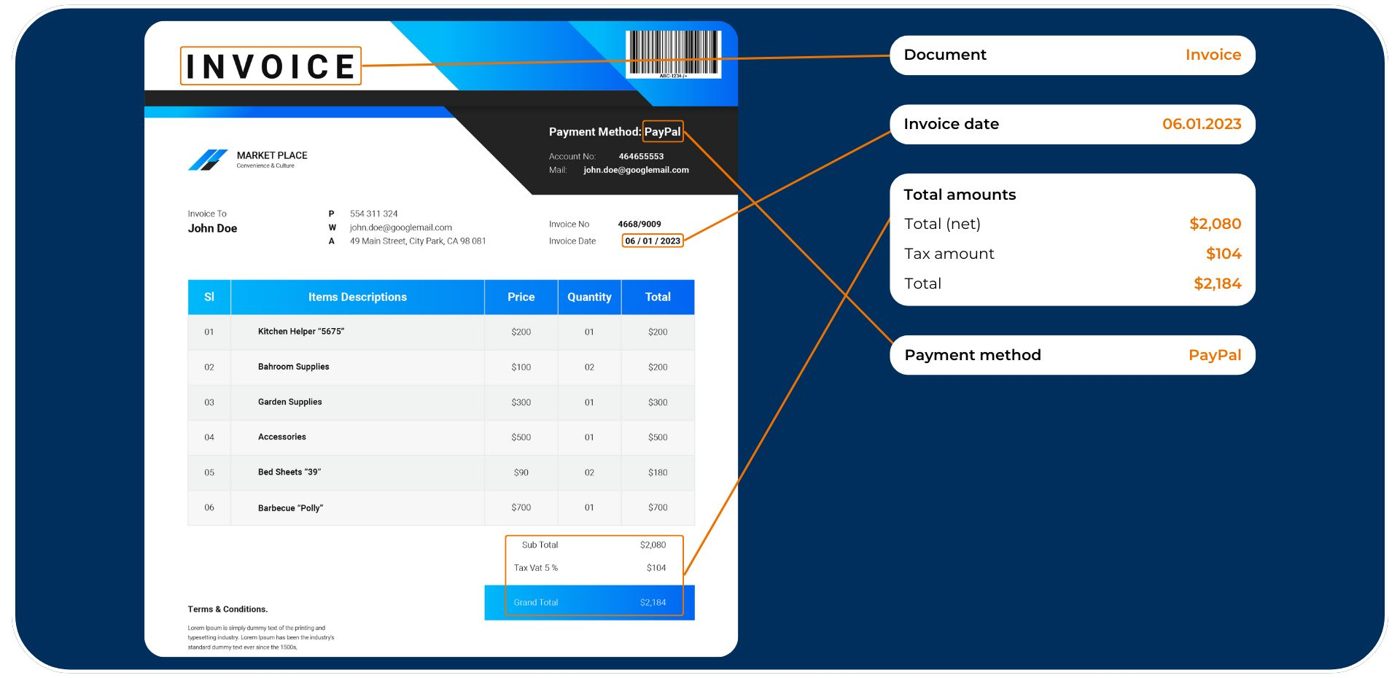This screenshot has width=1400, height=678.
Task: Click the 'Document' label in right panel
Action: [x=945, y=55]
